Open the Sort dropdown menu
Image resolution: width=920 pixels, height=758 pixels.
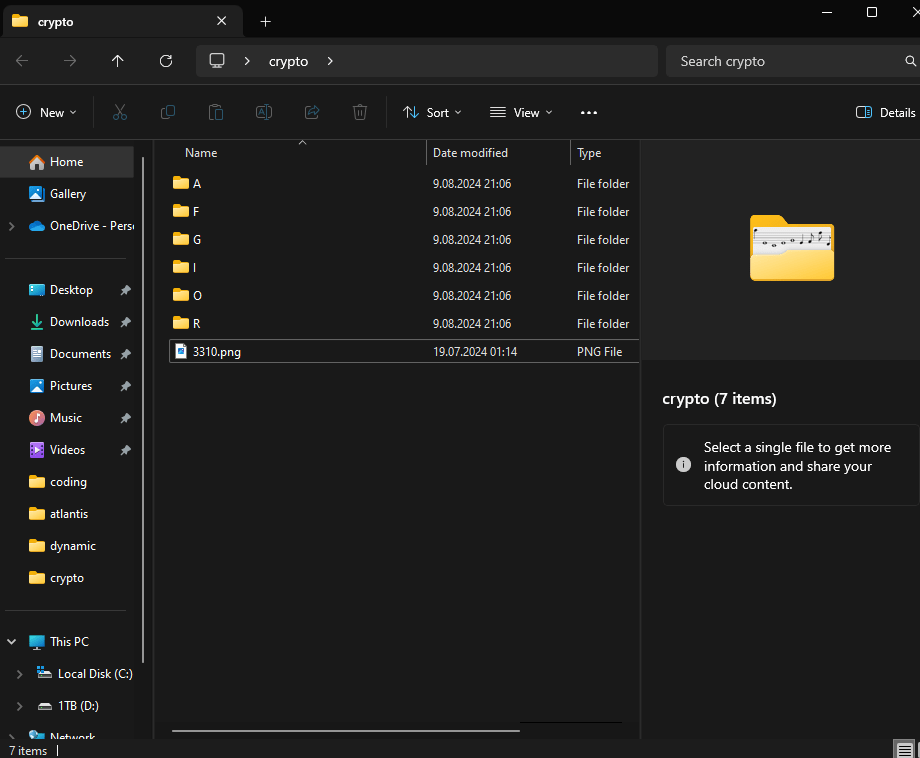point(432,113)
